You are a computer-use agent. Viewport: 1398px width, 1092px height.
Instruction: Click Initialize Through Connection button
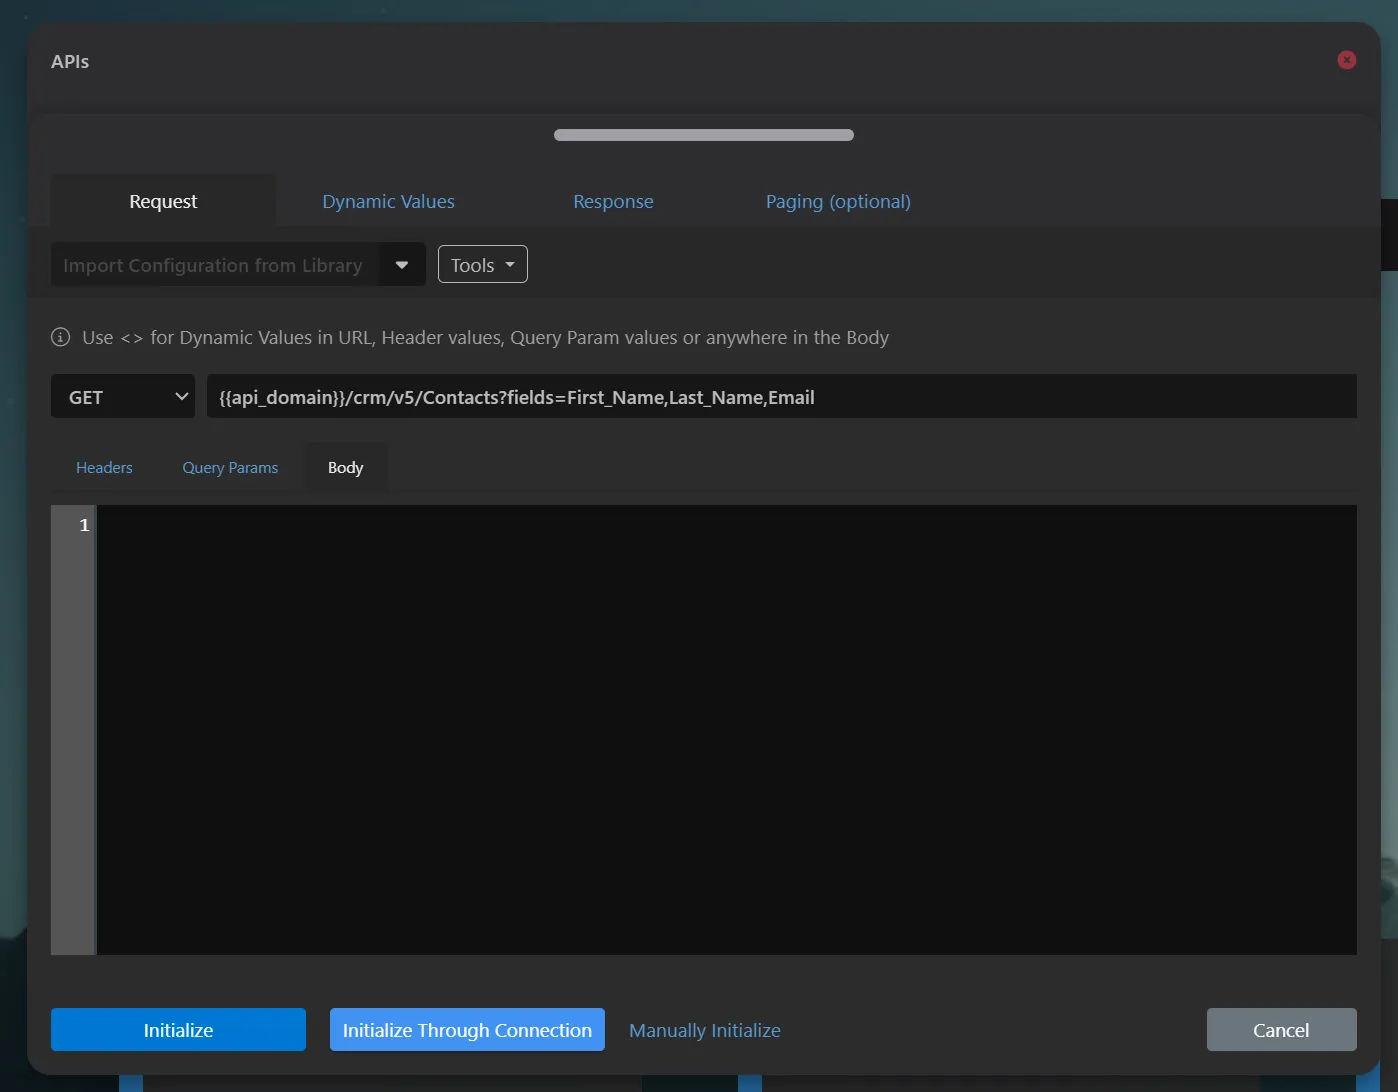pyautogui.click(x=467, y=1030)
